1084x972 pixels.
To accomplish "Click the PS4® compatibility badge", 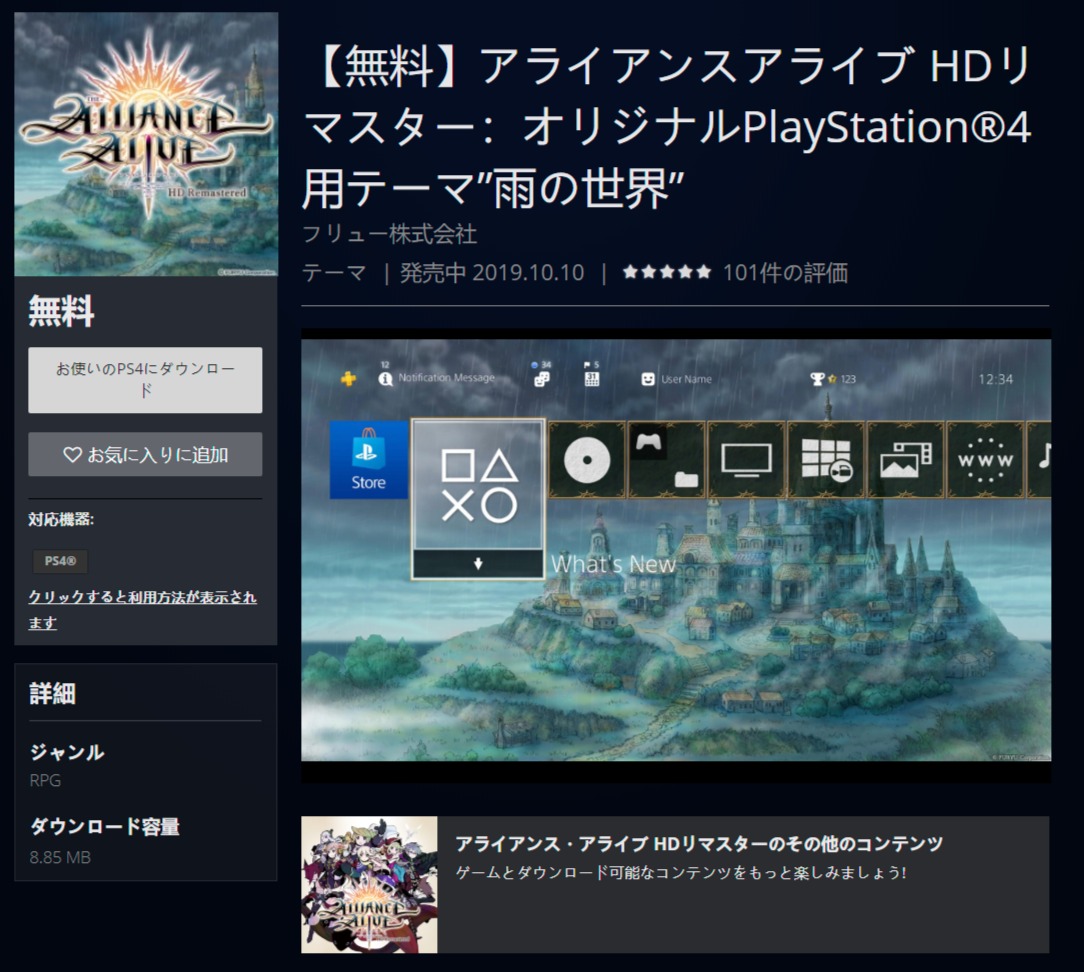I will (60, 561).
